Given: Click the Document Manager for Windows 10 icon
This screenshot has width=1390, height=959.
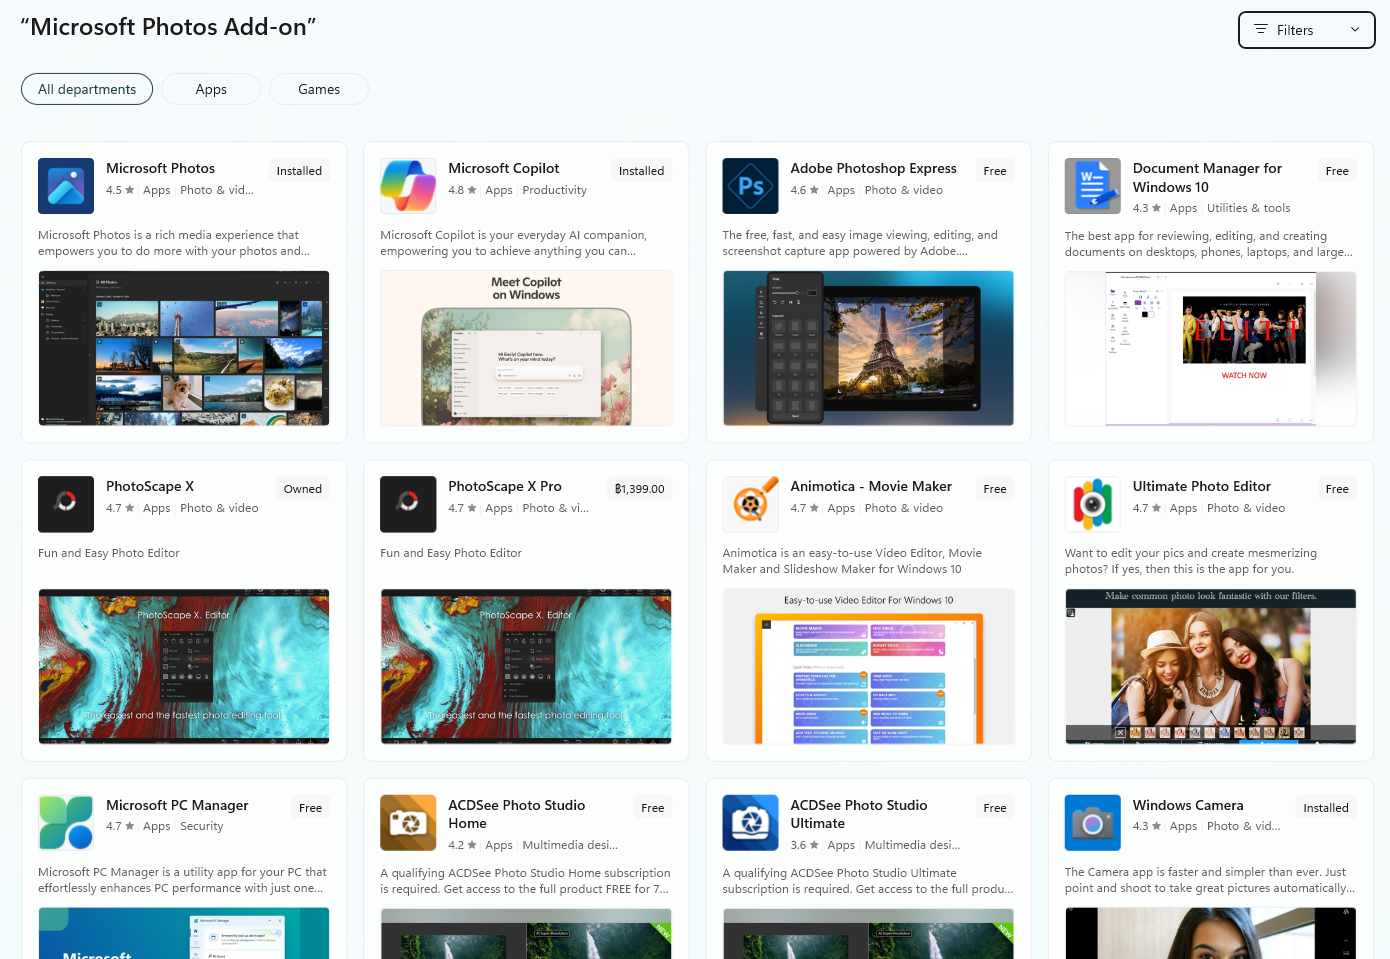Looking at the screenshot, I should coord(1092,186).
